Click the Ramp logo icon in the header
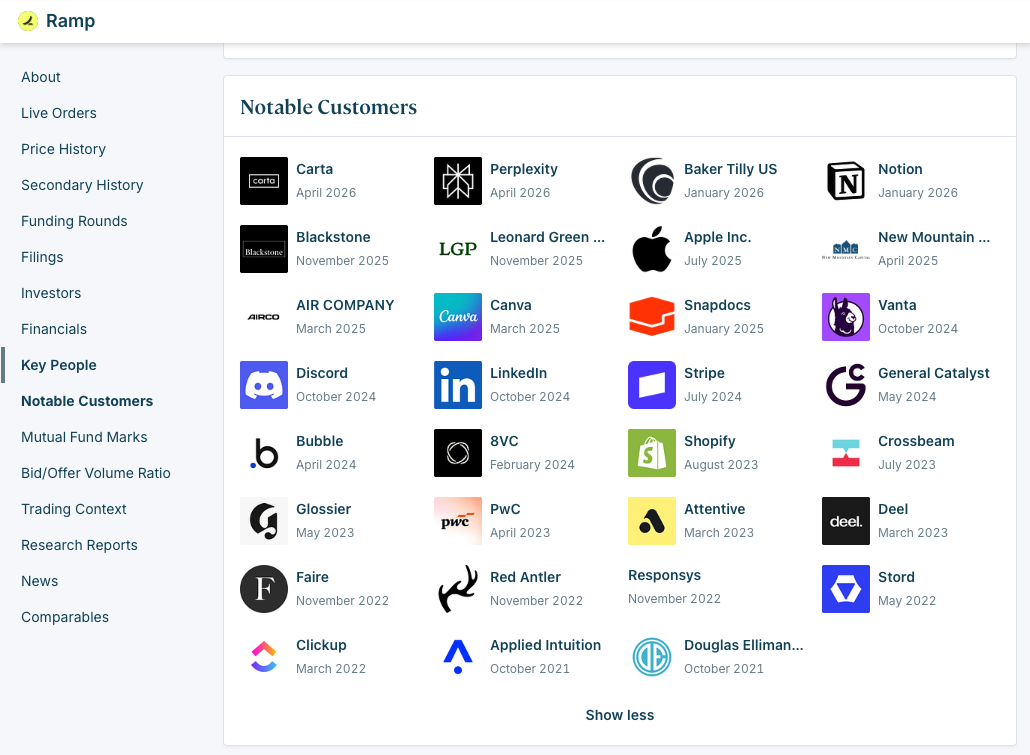The image size is (1030, 755). click(x=28, y=21)
